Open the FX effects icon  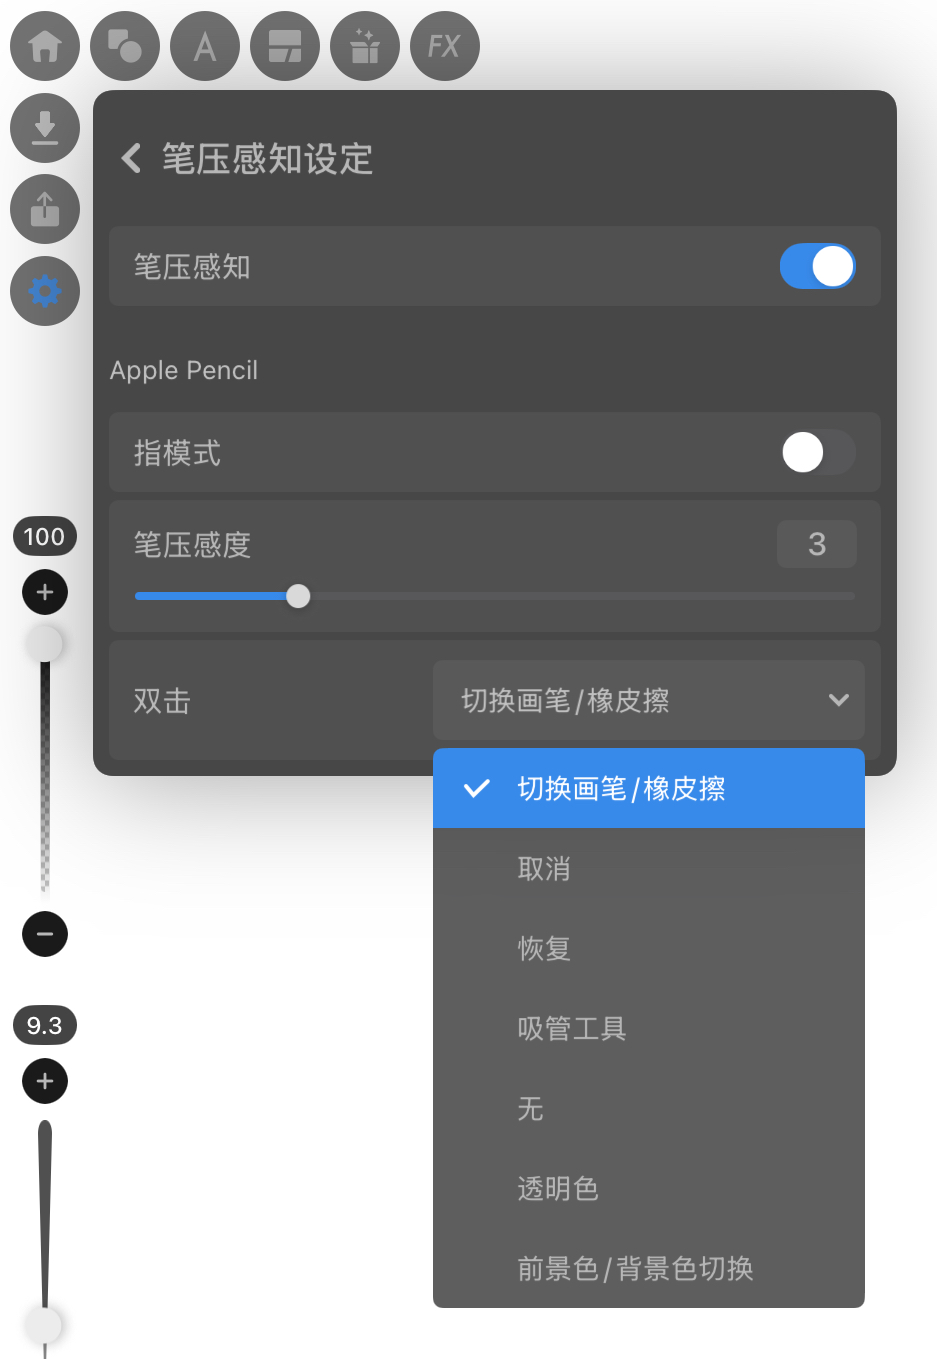click(445, 46)
